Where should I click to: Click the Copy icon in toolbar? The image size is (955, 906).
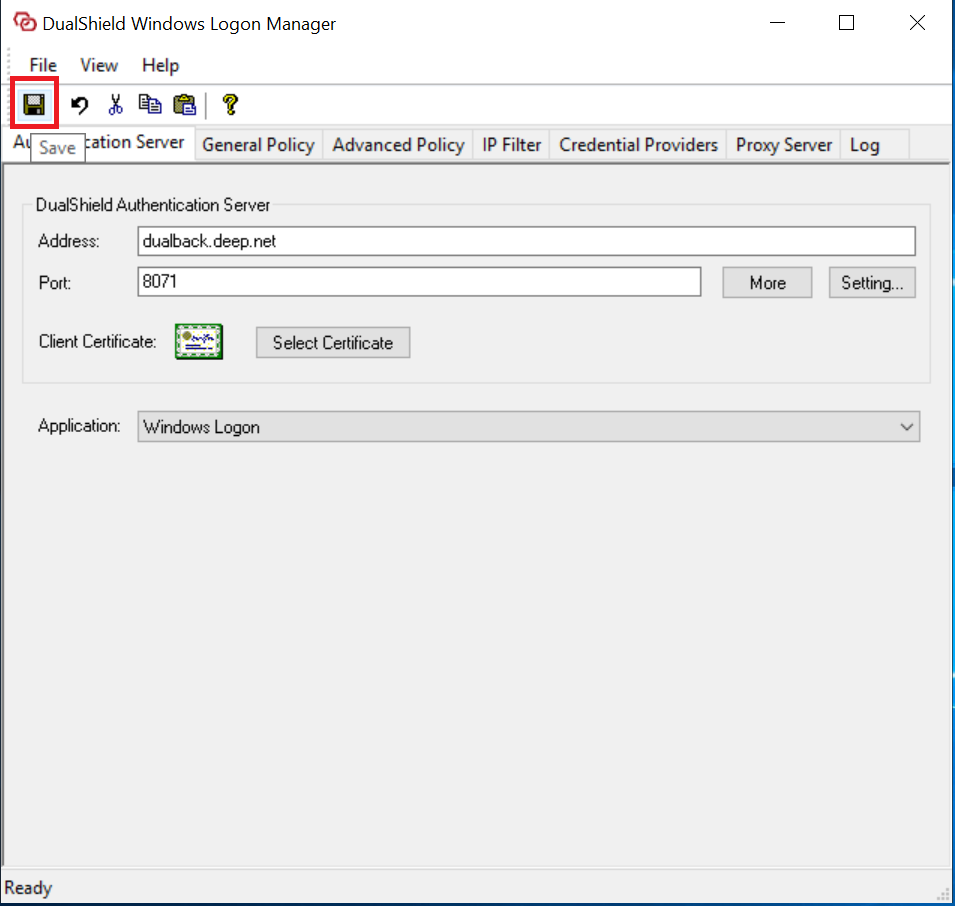pos(150,104)
